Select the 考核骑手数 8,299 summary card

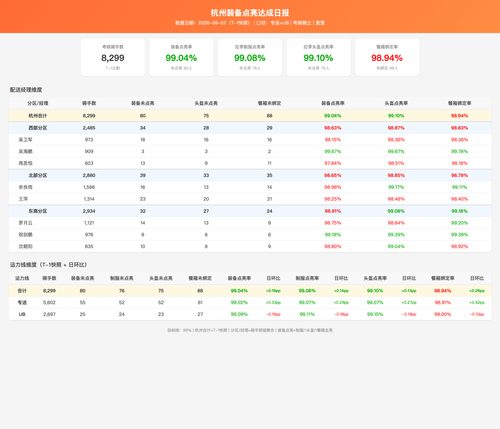113,57
